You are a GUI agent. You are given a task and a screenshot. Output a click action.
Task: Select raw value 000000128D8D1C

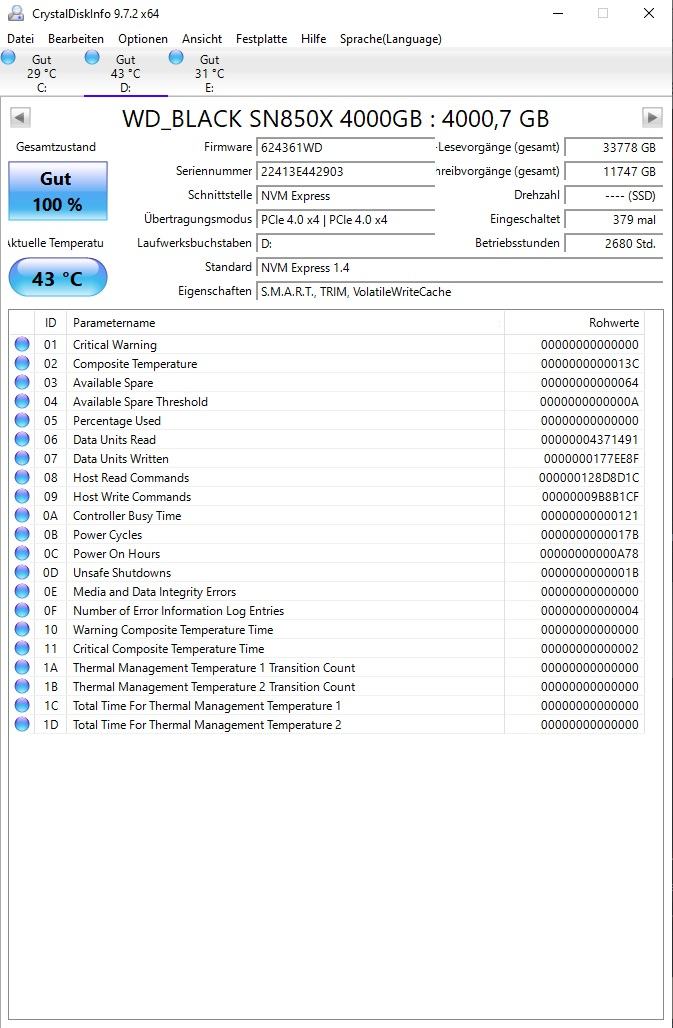point(589,478)
